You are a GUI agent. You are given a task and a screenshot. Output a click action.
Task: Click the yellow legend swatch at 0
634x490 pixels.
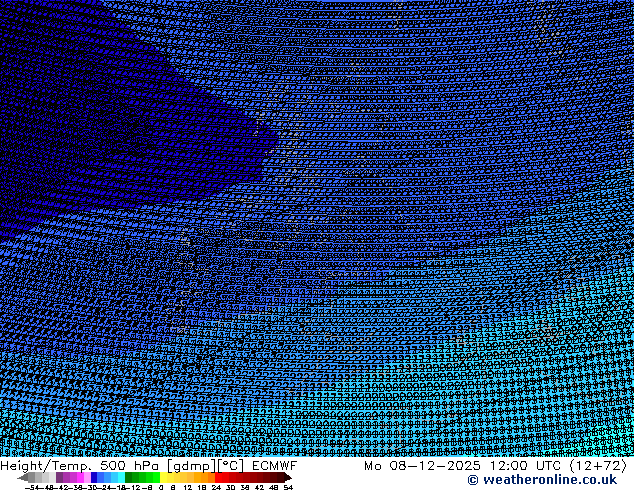[163, 477]
